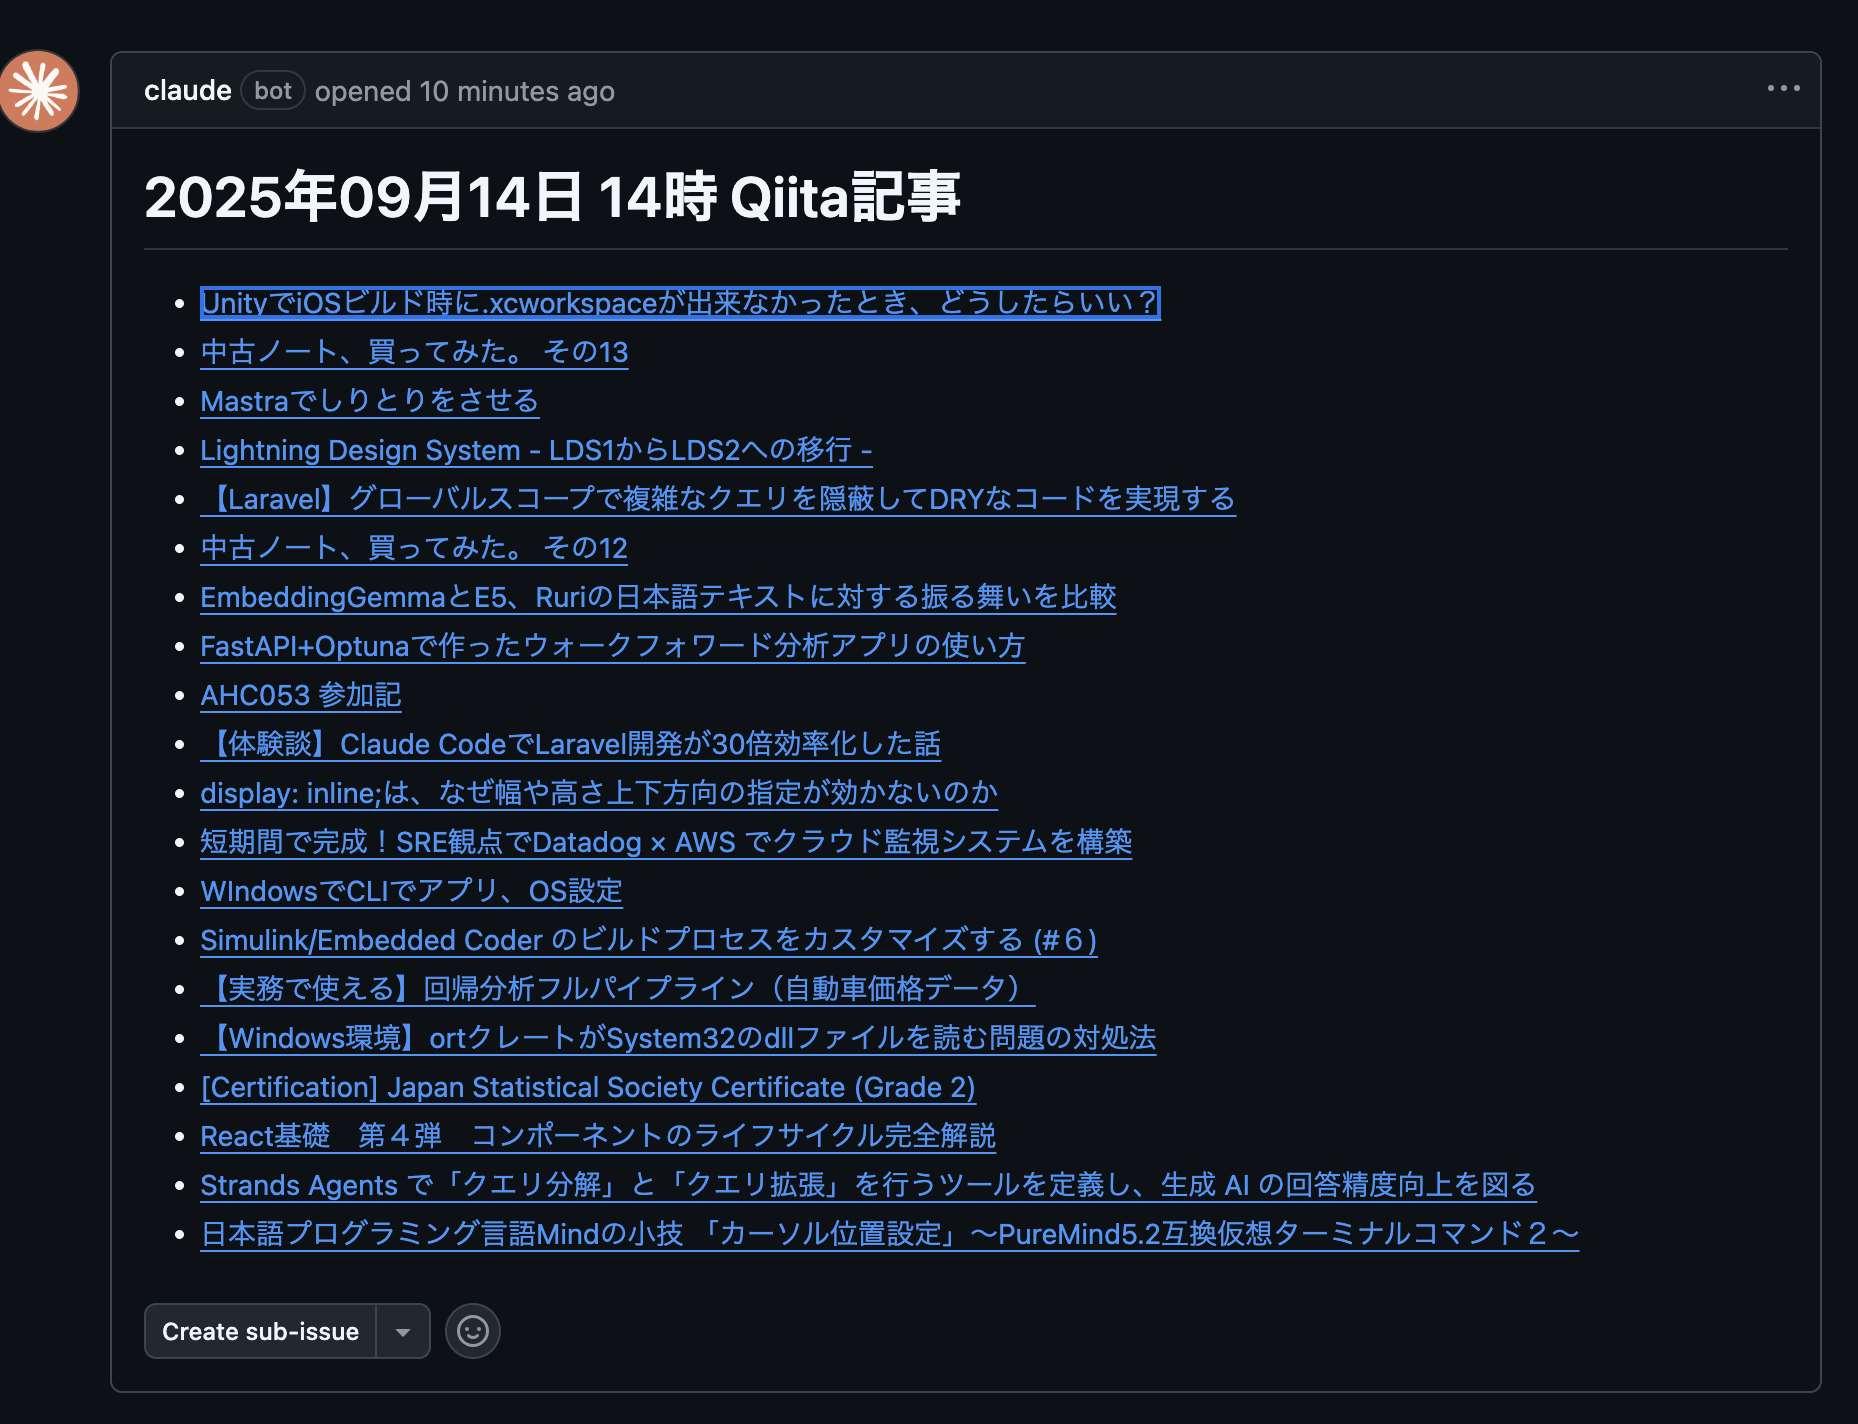This screenshot has width=1858, height=1424.
Task: Open the 中古ノート、買ってみた。その13 link
Action: 413,351
